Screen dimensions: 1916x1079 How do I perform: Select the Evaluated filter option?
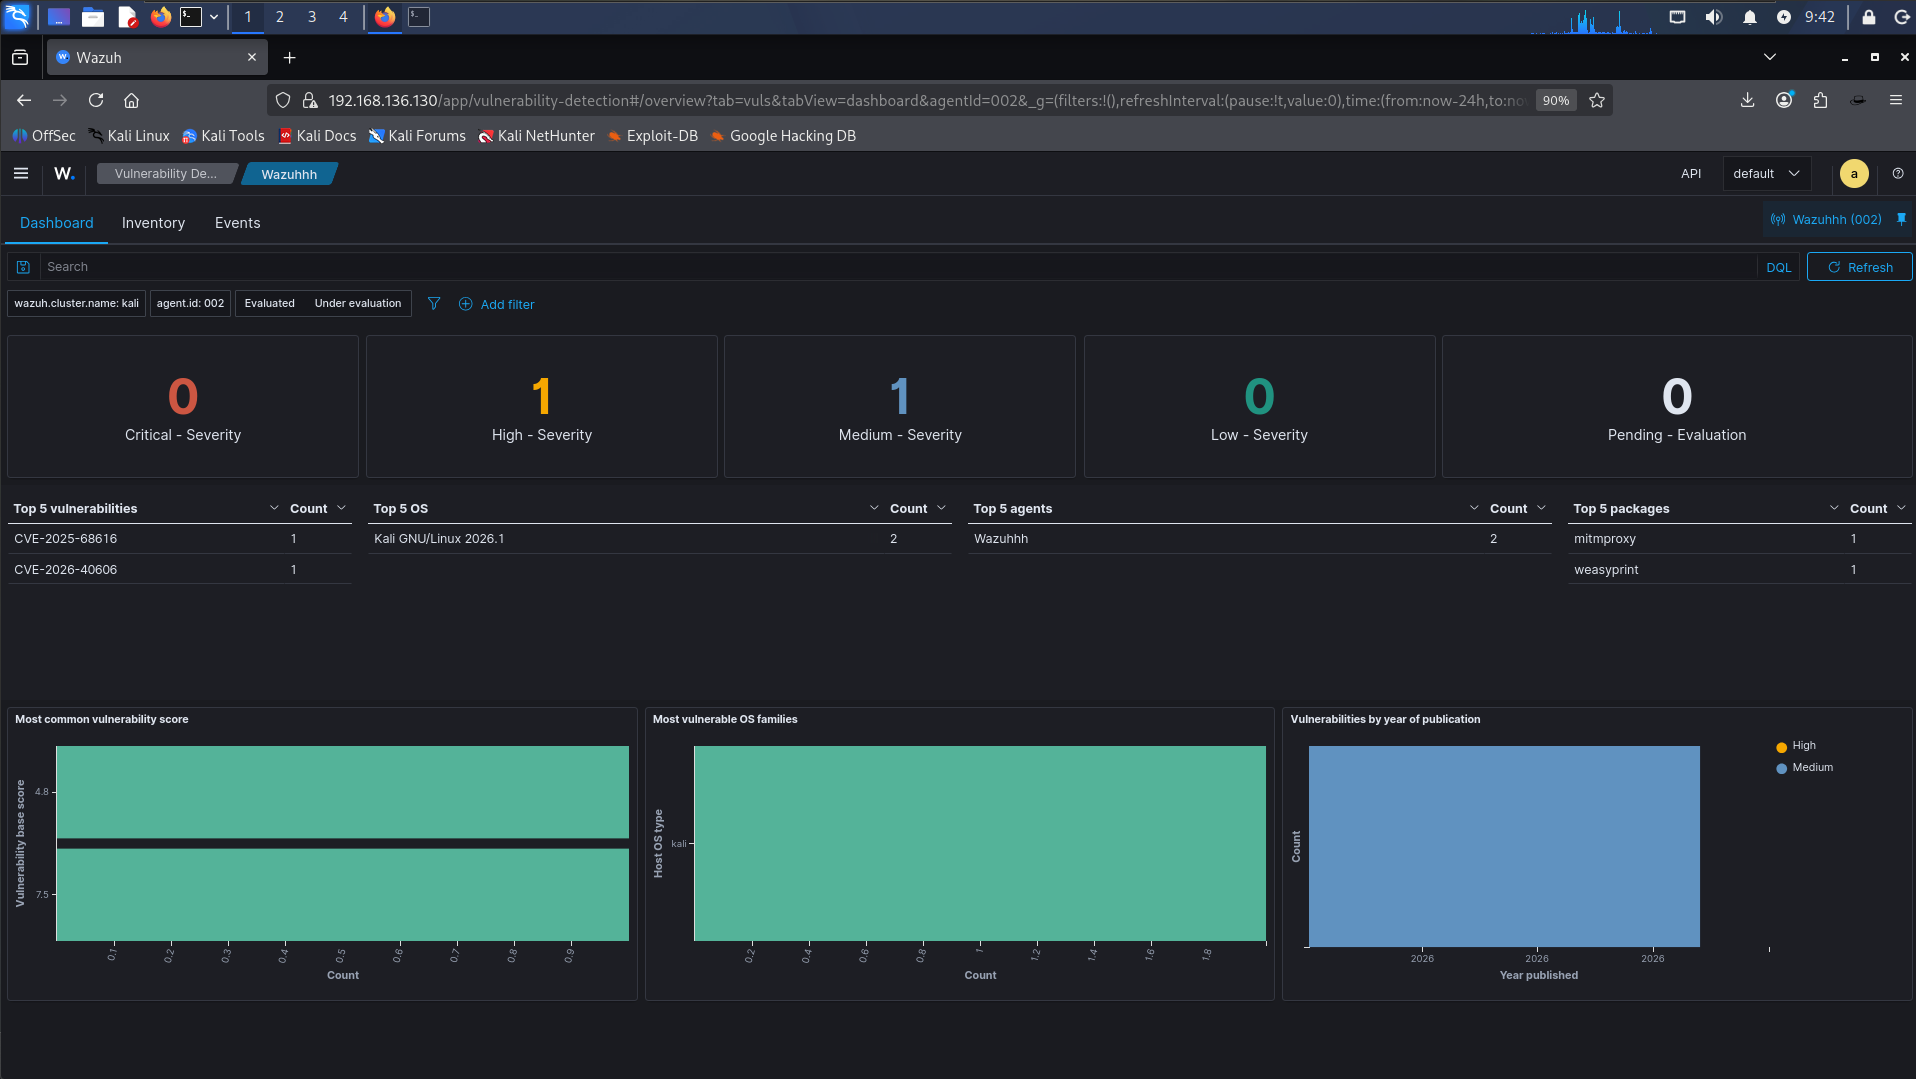tap(270, 303)
